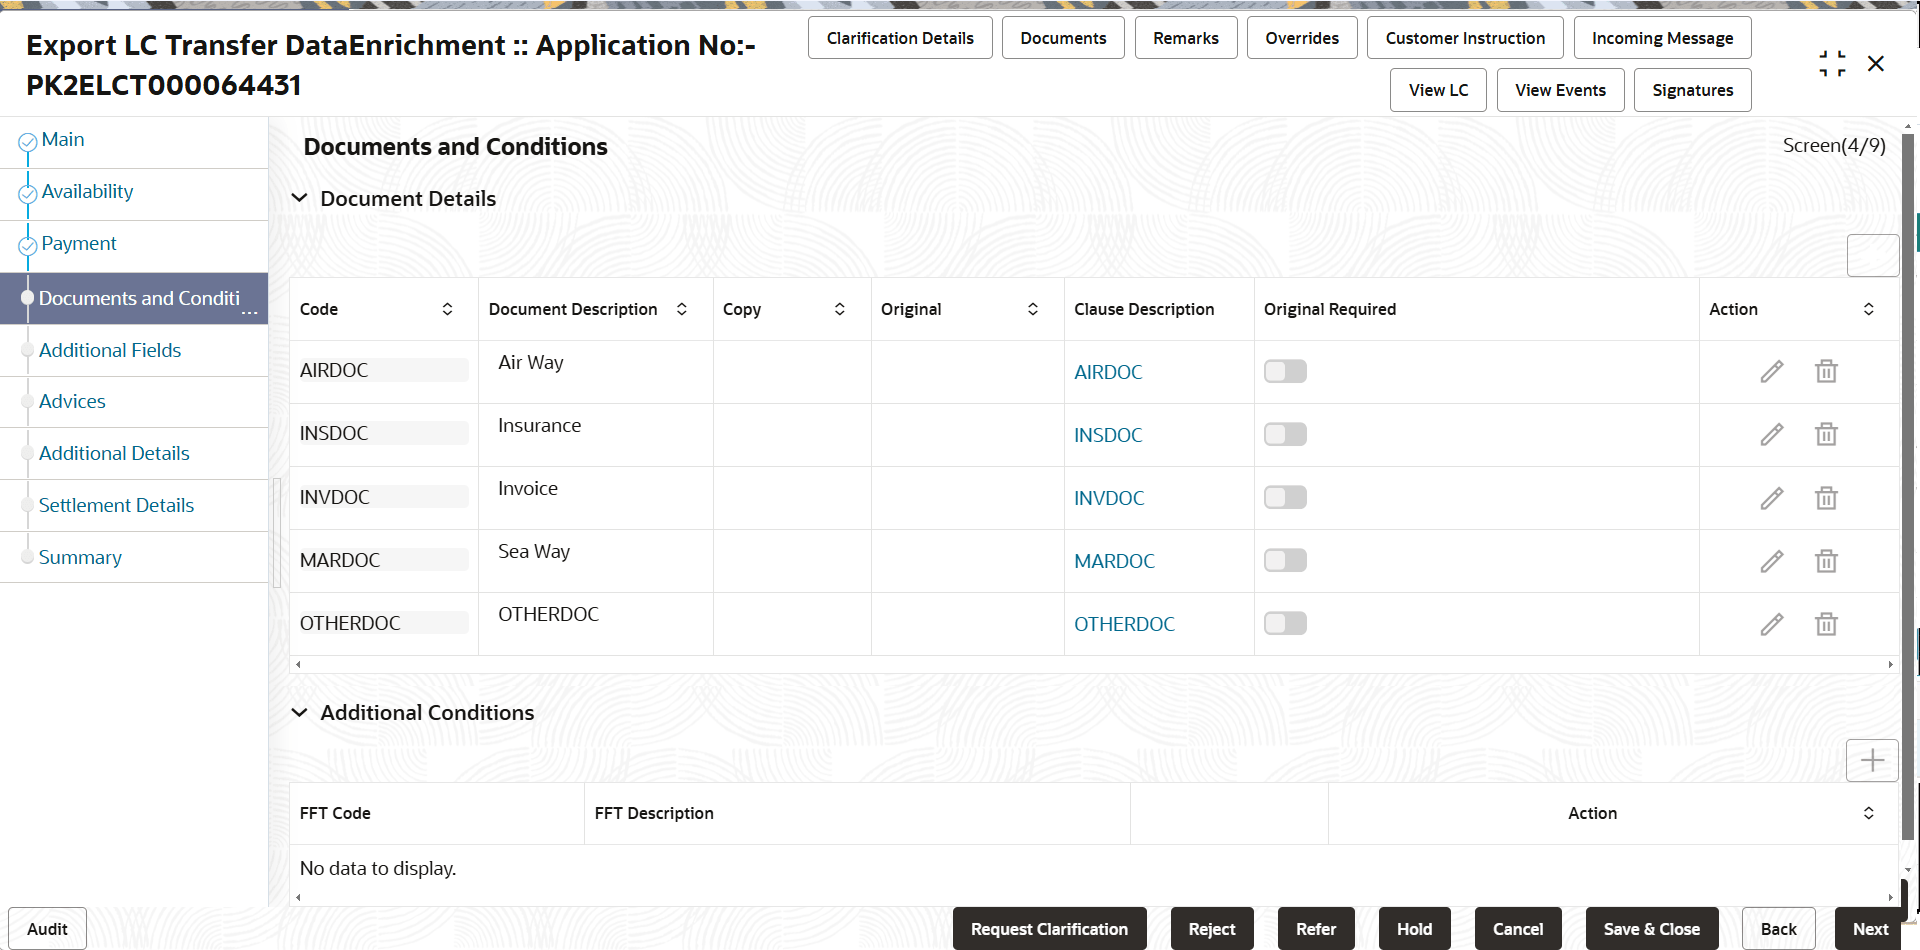
Task: Enable Original Required for AIRDOC
Action: [x=1284, y=370]
